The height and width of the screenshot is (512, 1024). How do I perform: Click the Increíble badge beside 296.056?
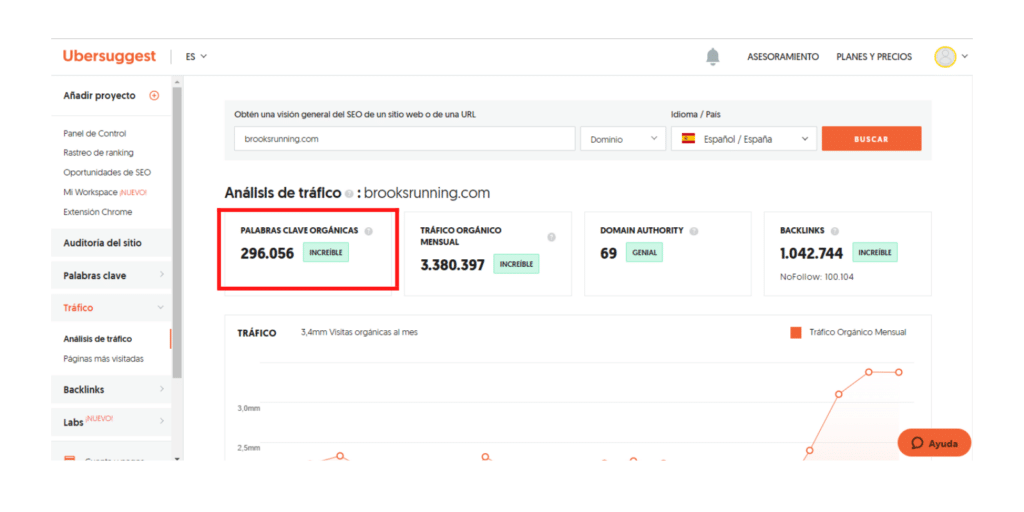point(326,253)
